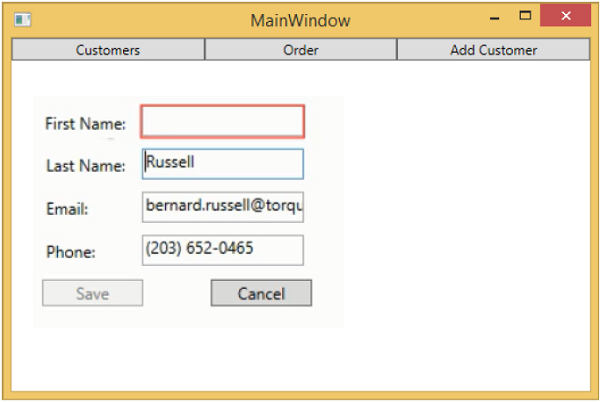Click the "Phone:" label text
The image size is (600, 402).
[x=70, y=252]
